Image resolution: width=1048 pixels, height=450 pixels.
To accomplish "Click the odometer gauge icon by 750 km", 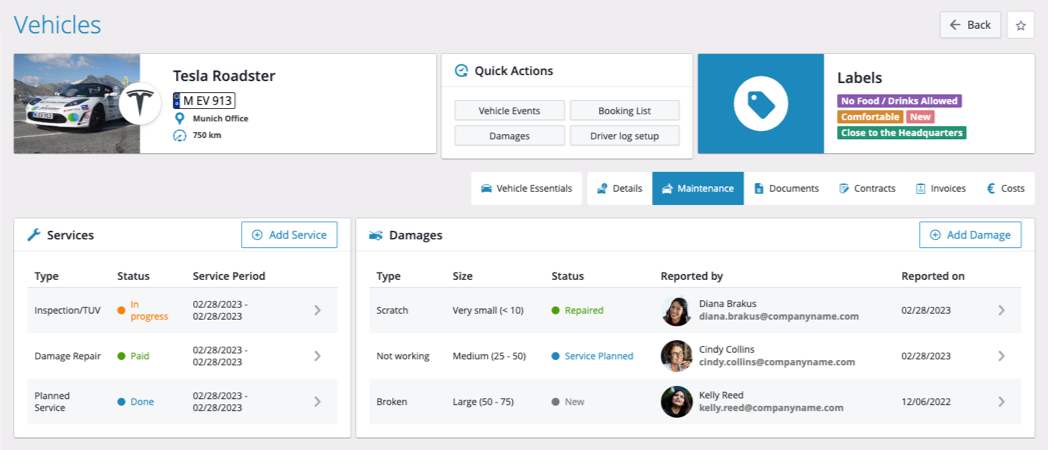I will tap(178, 135).
